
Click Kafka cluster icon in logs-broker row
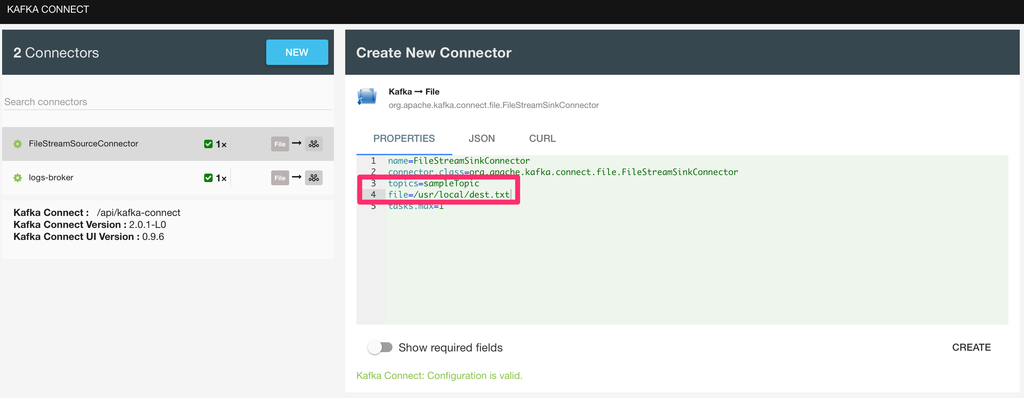tap(313, 177)
